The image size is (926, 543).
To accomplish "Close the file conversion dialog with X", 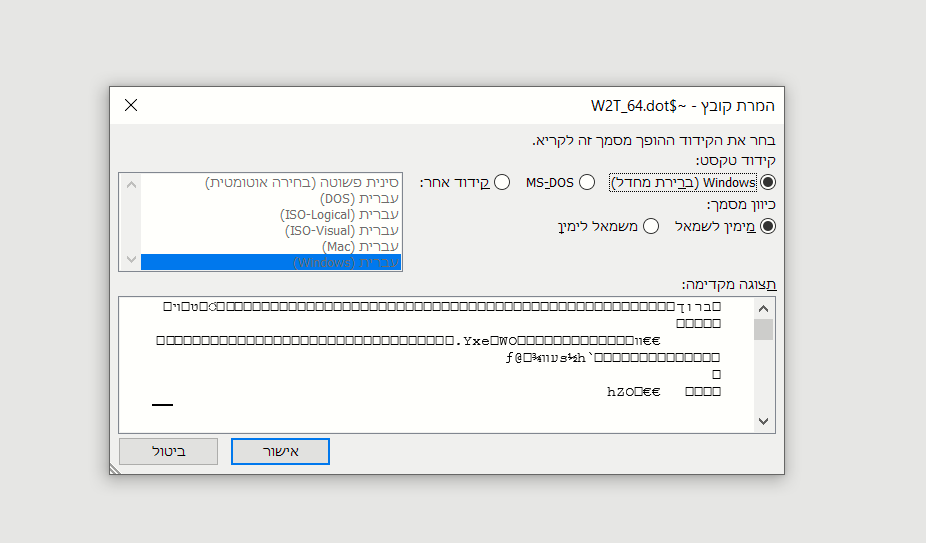I will point(131,105).
